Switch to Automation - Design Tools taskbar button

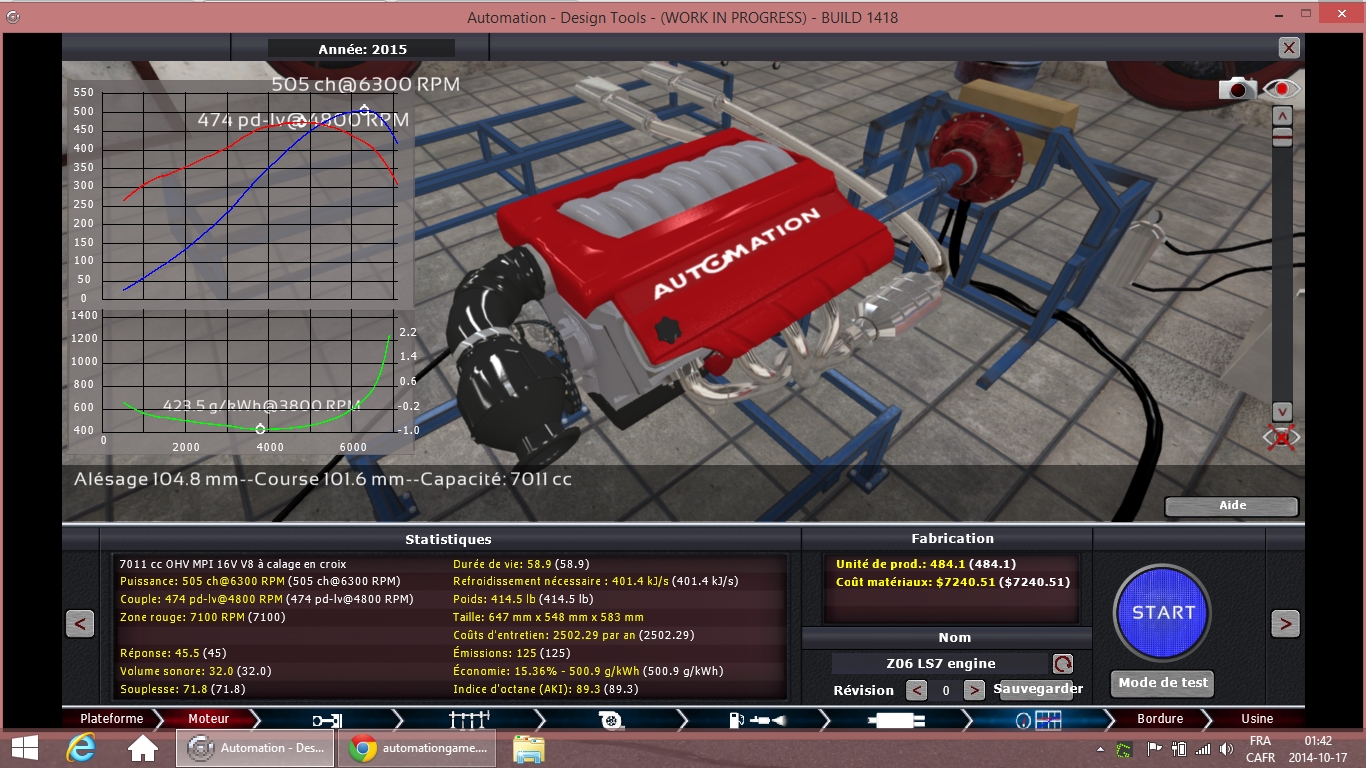(256, 748)
